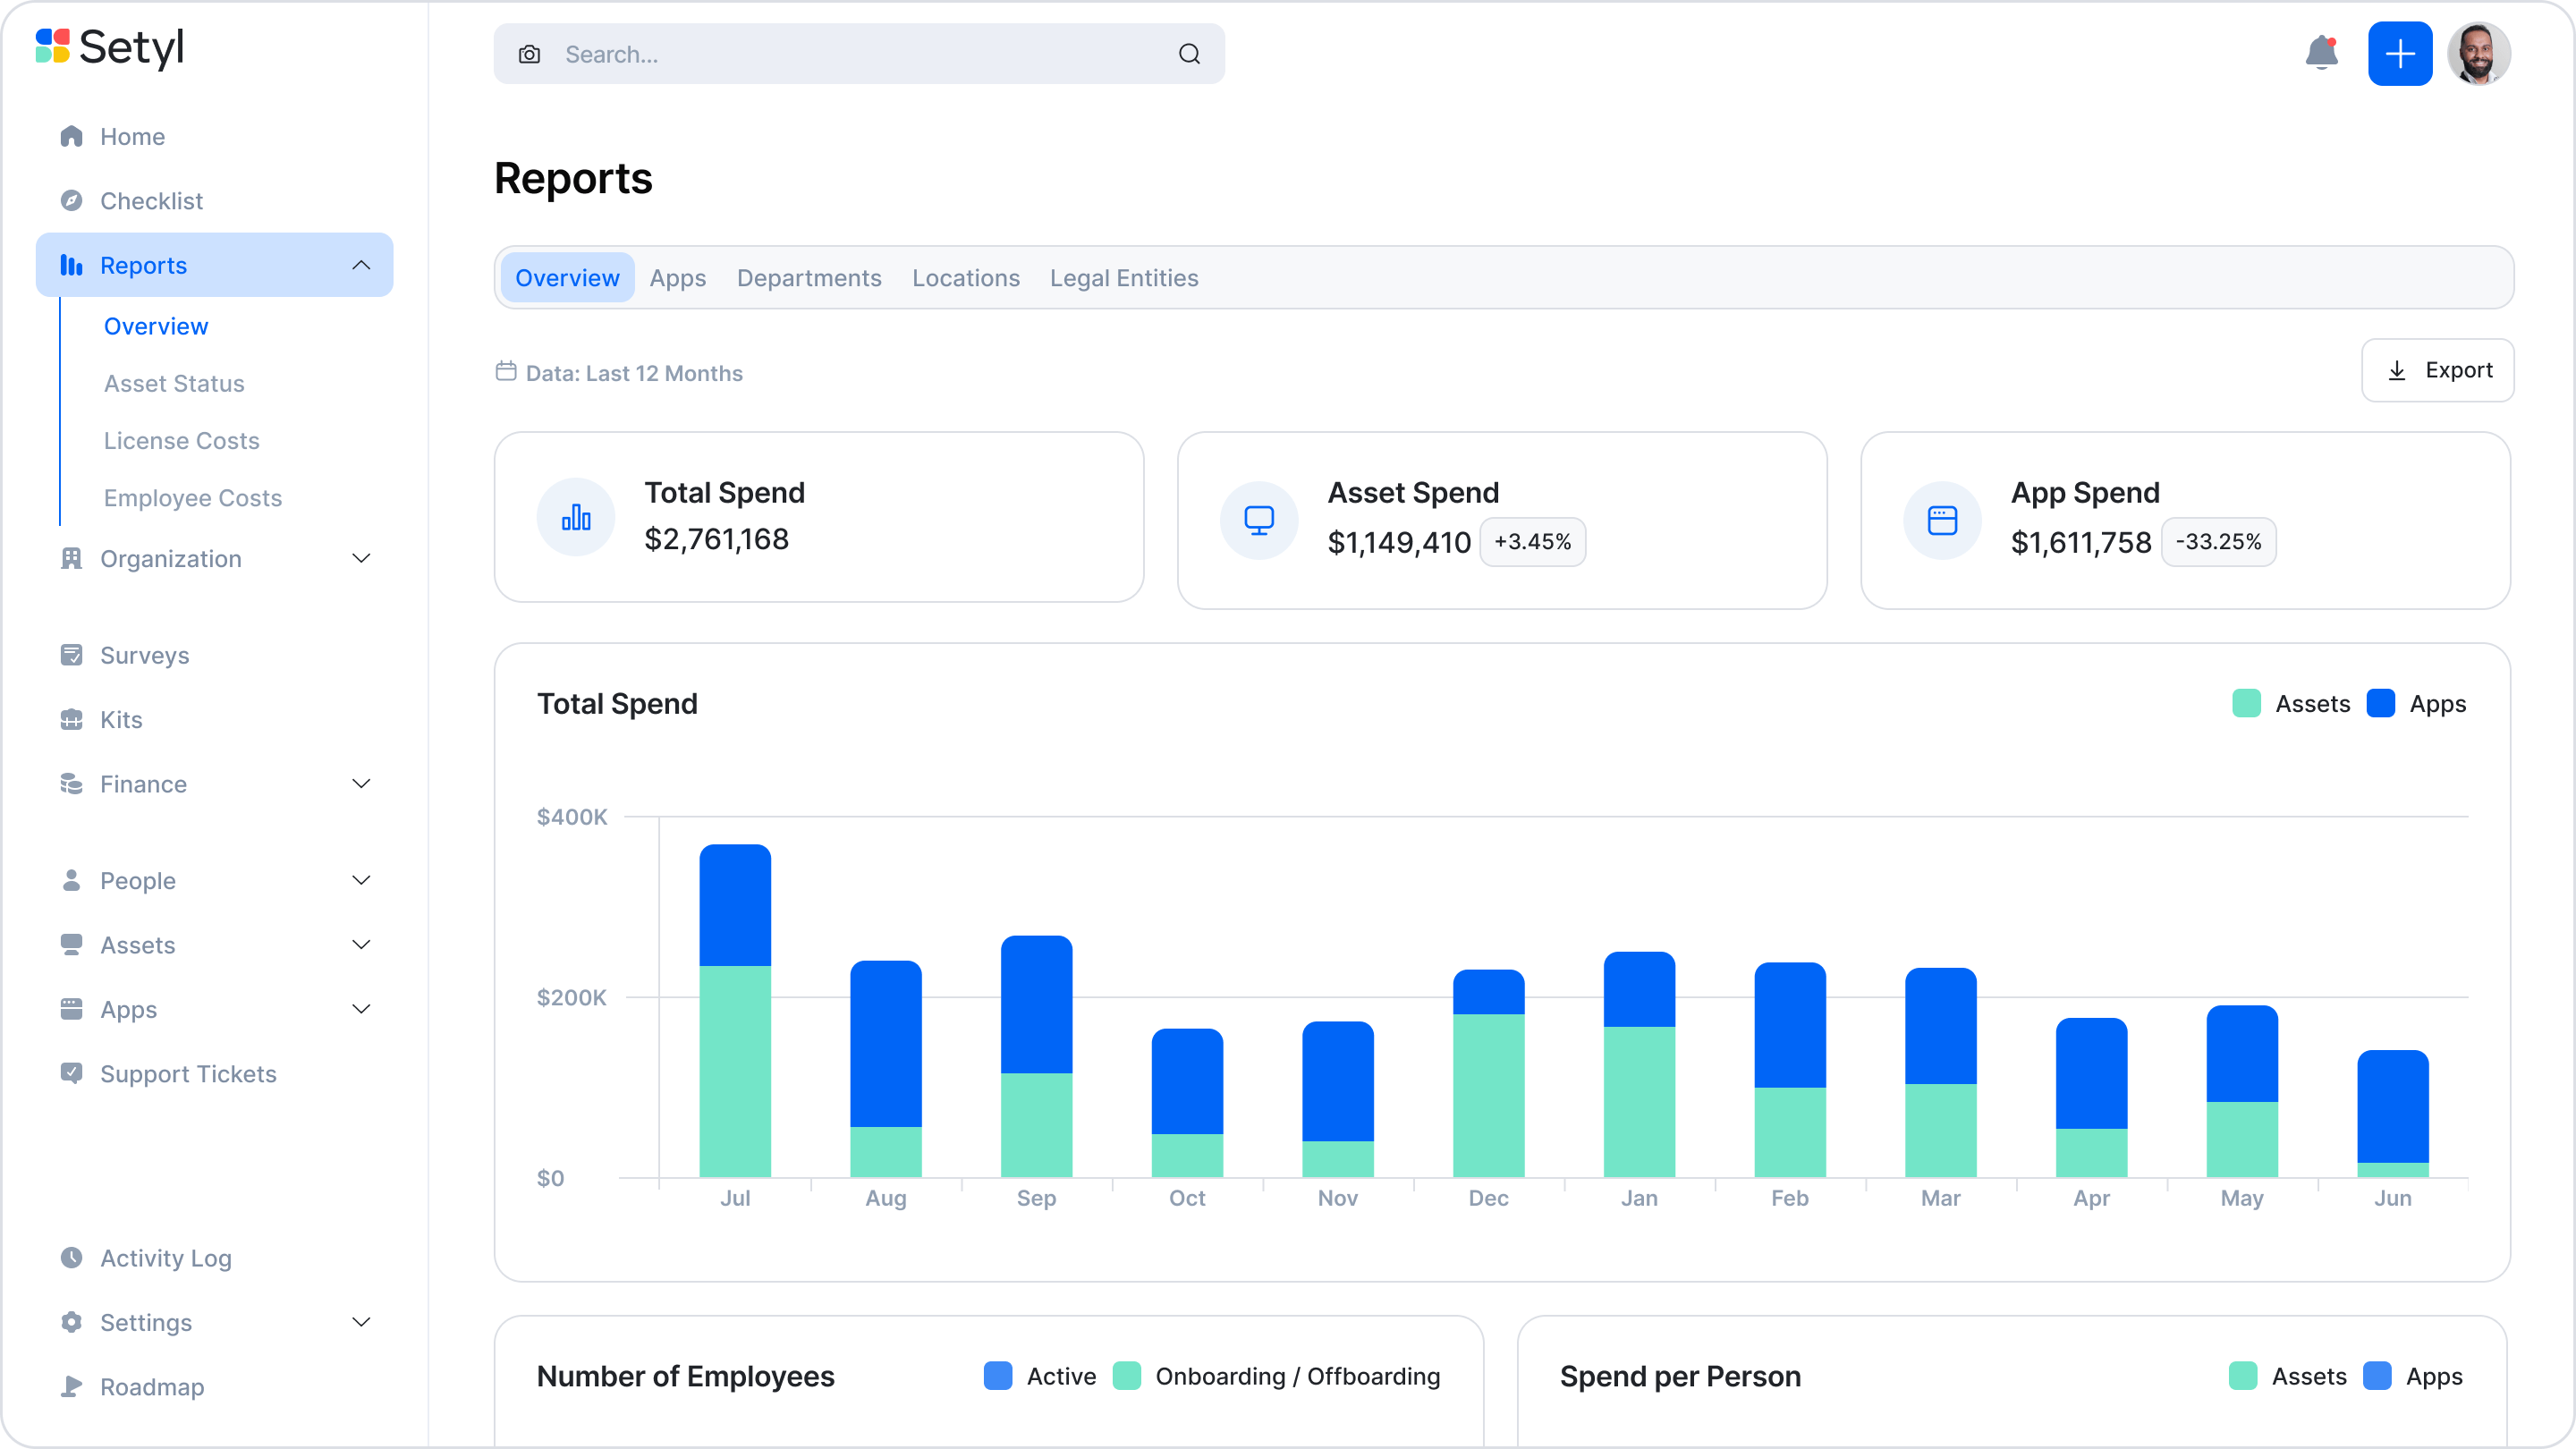Expand the Organization section
This screenshot has width=2576, height=1449.
click(x=361, y=558)
